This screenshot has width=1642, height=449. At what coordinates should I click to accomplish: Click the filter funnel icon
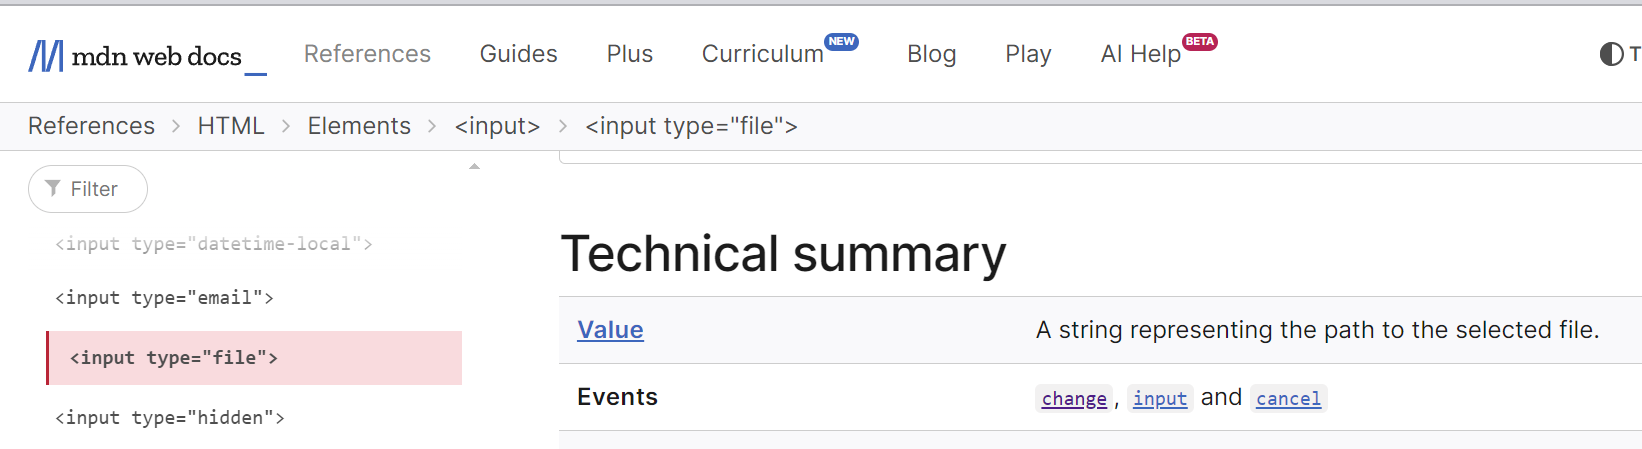(53, 189)
